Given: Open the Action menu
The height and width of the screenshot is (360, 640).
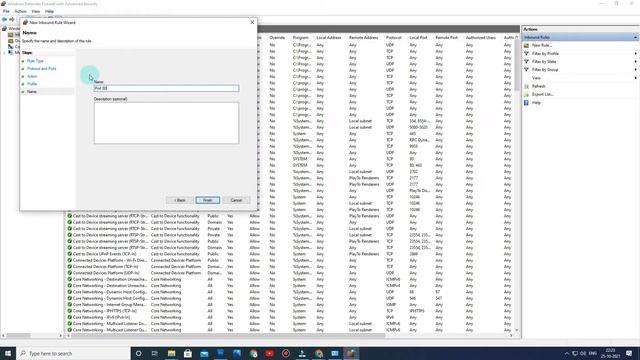Looking at the screenshot, I should tap(20, 11).
